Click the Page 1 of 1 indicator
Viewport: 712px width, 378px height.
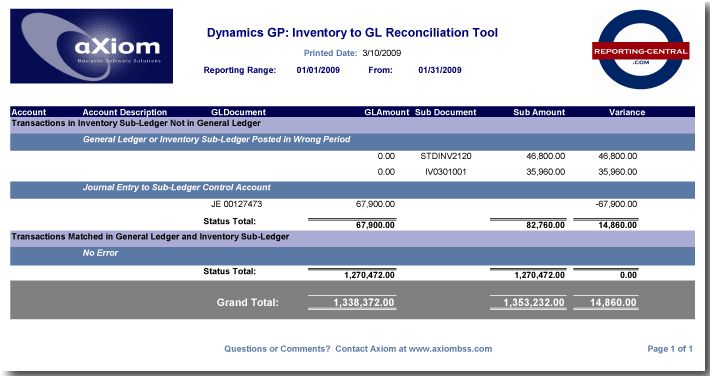(x=670, y=349)
